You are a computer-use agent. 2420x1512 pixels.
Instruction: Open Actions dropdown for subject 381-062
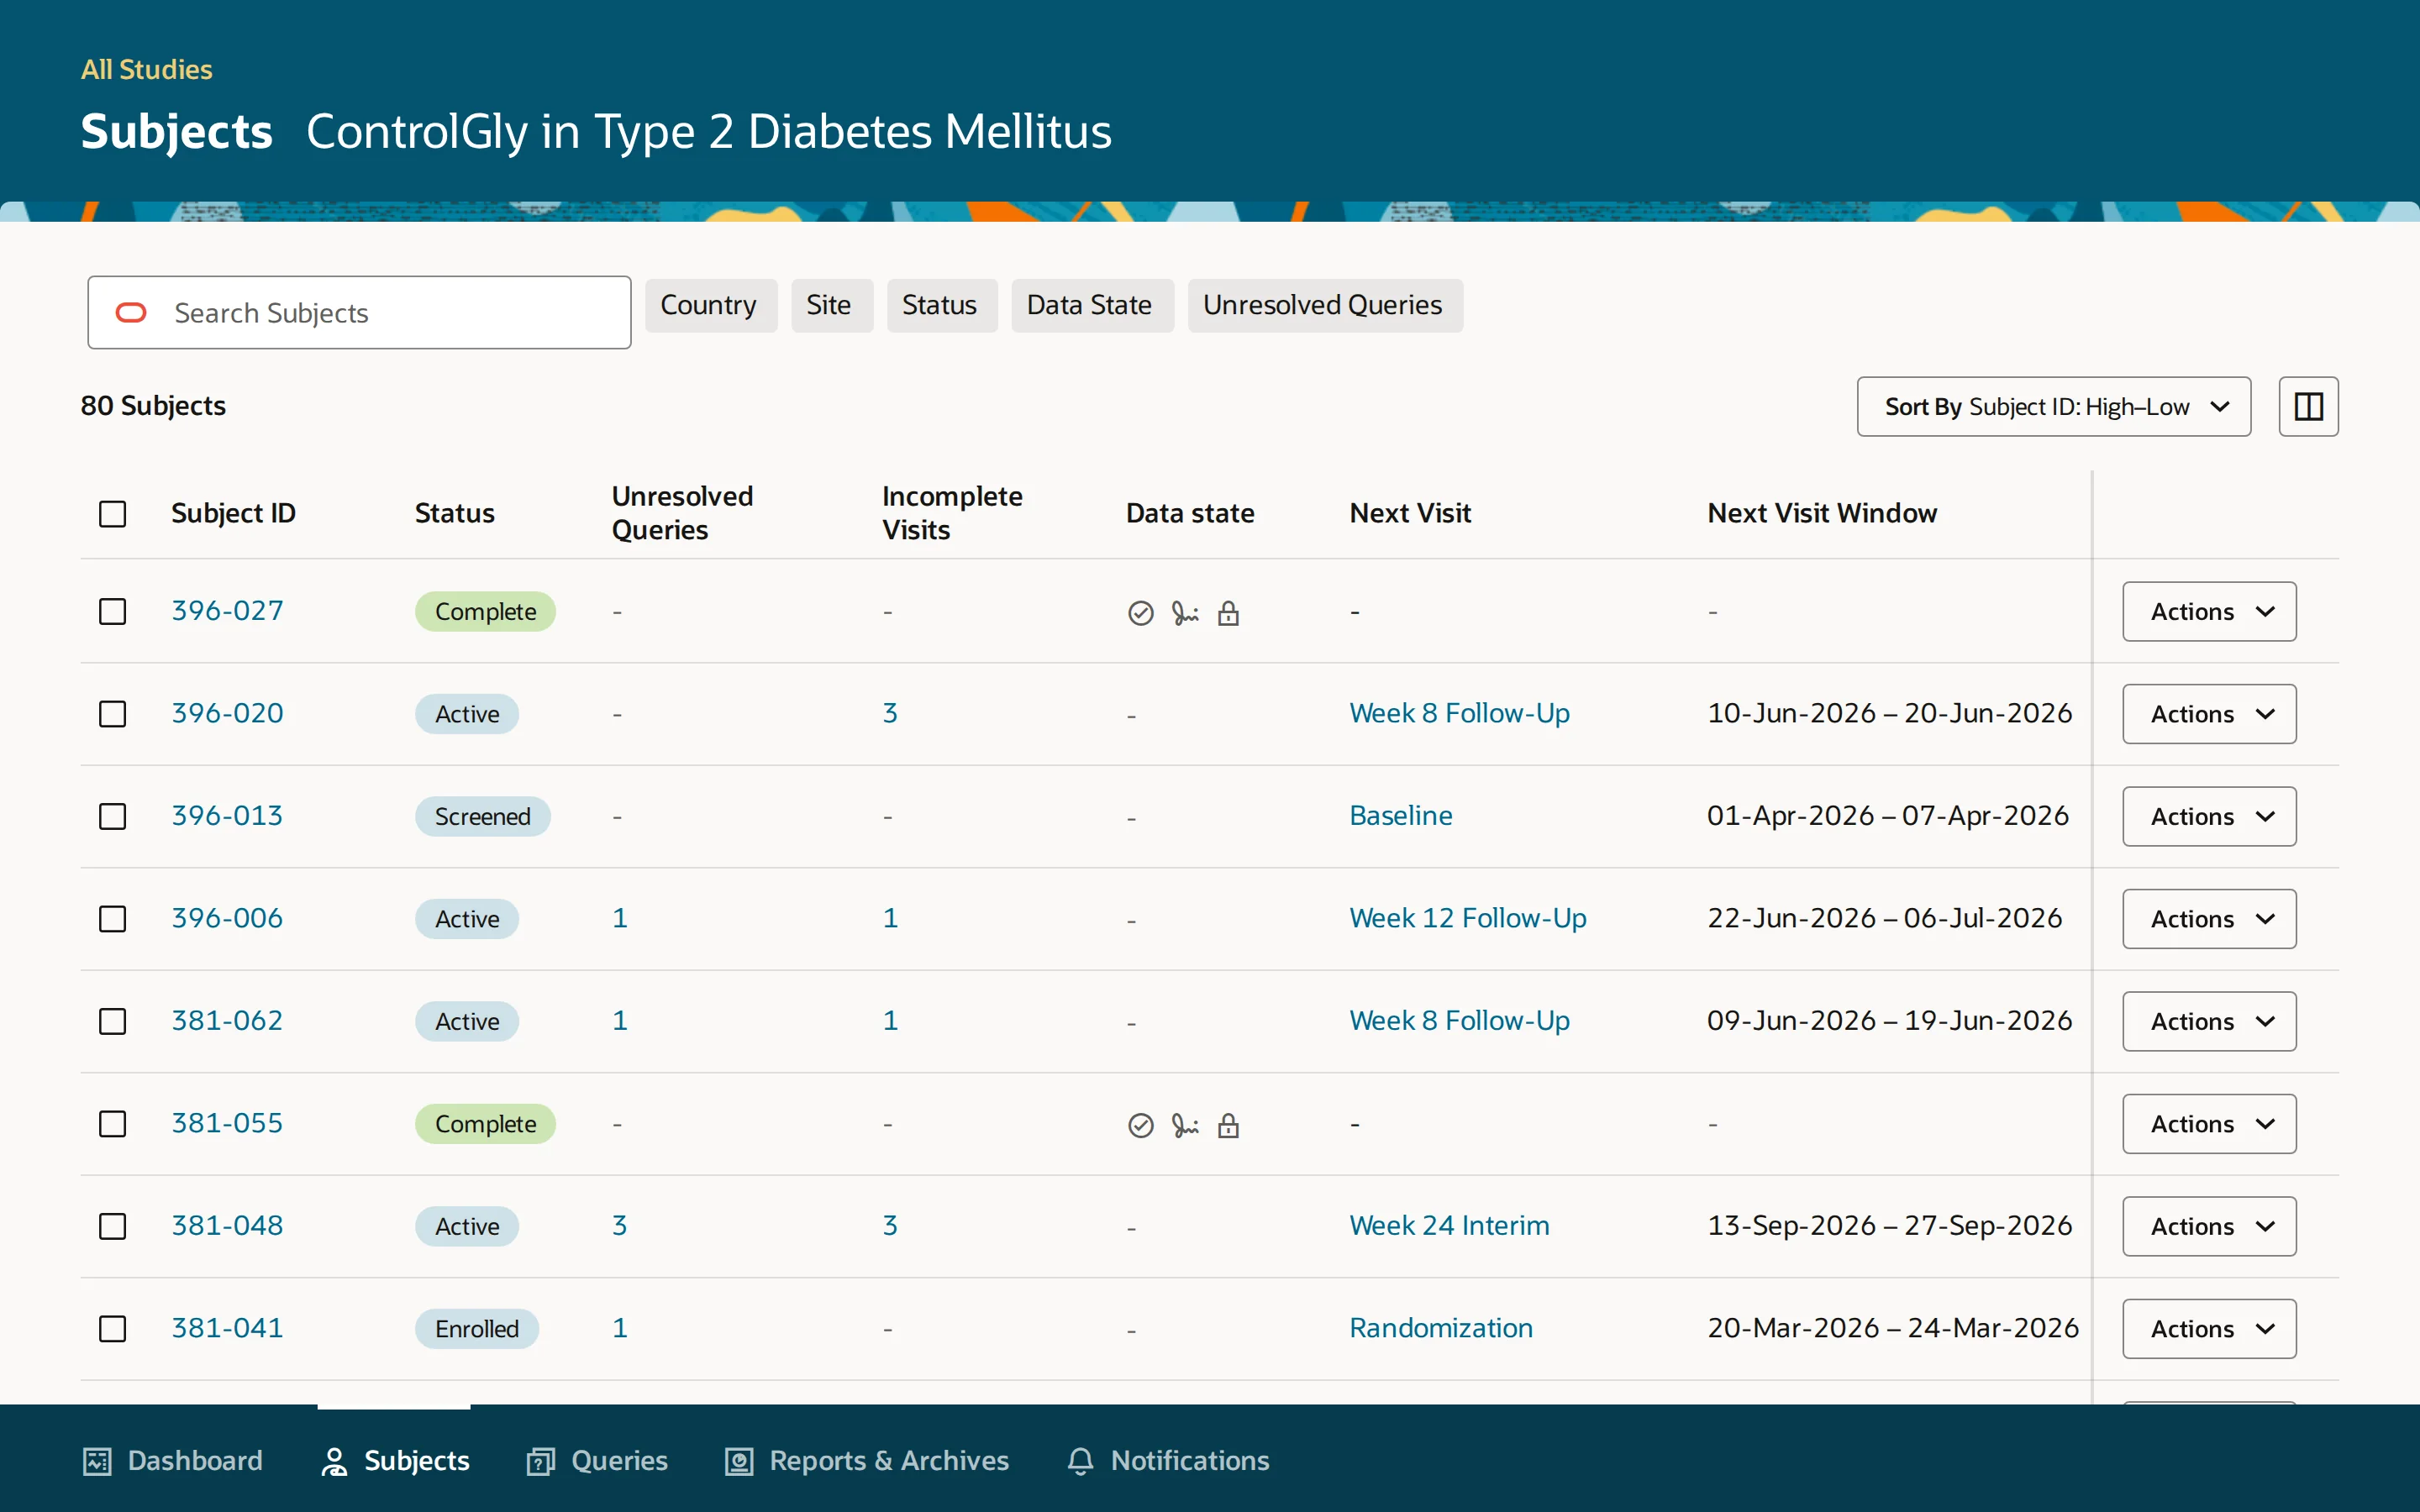point(2209,1021)
